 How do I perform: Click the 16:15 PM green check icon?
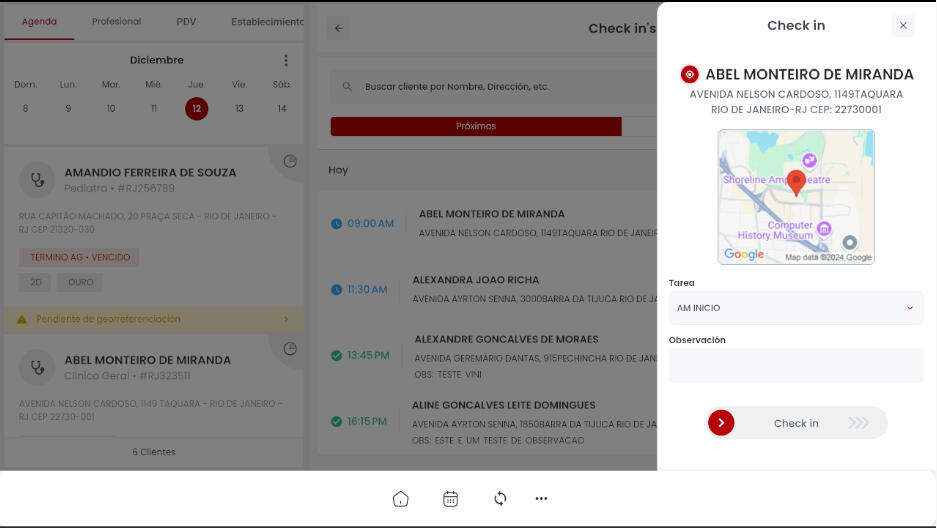click(336, 422)
